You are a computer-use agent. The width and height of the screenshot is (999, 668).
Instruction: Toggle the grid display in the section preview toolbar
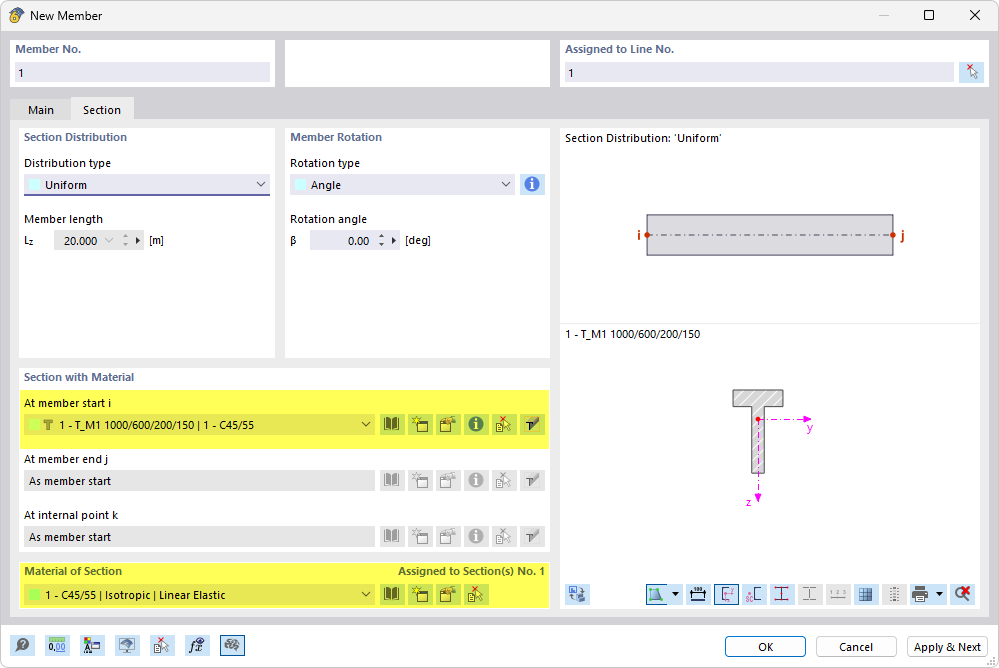click(866, 594)
